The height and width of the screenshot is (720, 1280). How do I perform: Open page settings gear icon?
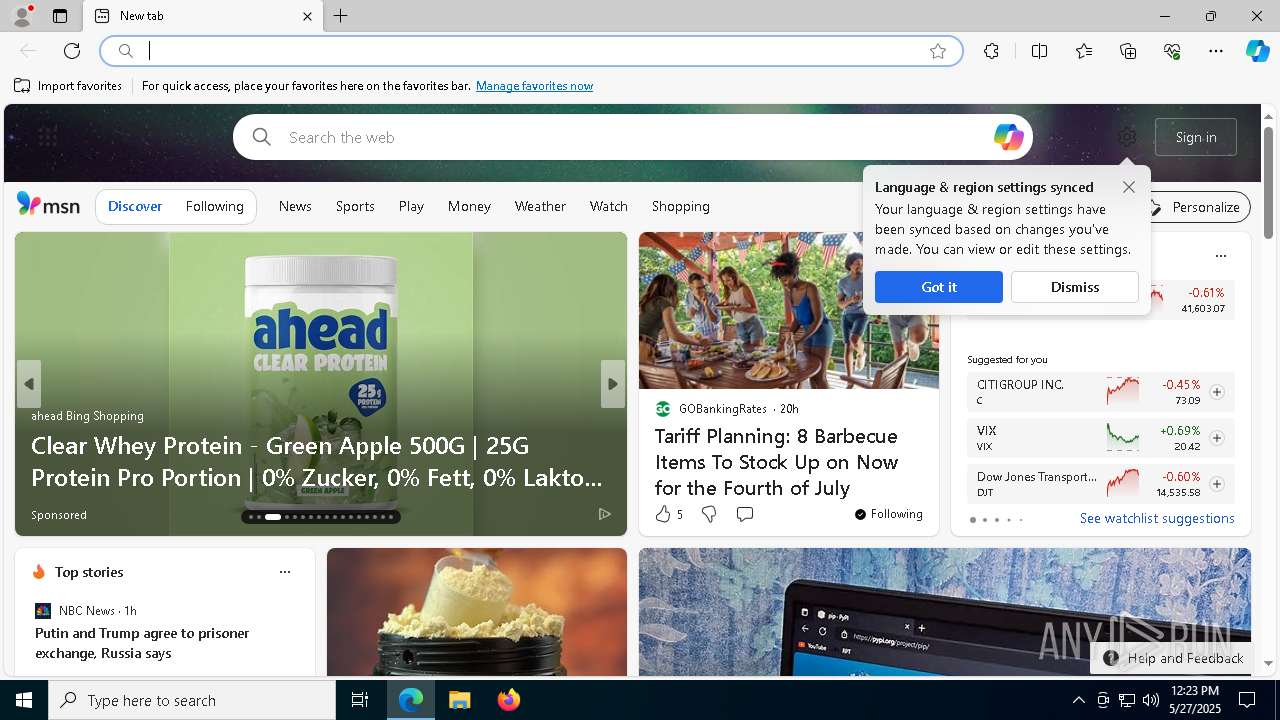pyautogui.click(x=1127, y=137)
